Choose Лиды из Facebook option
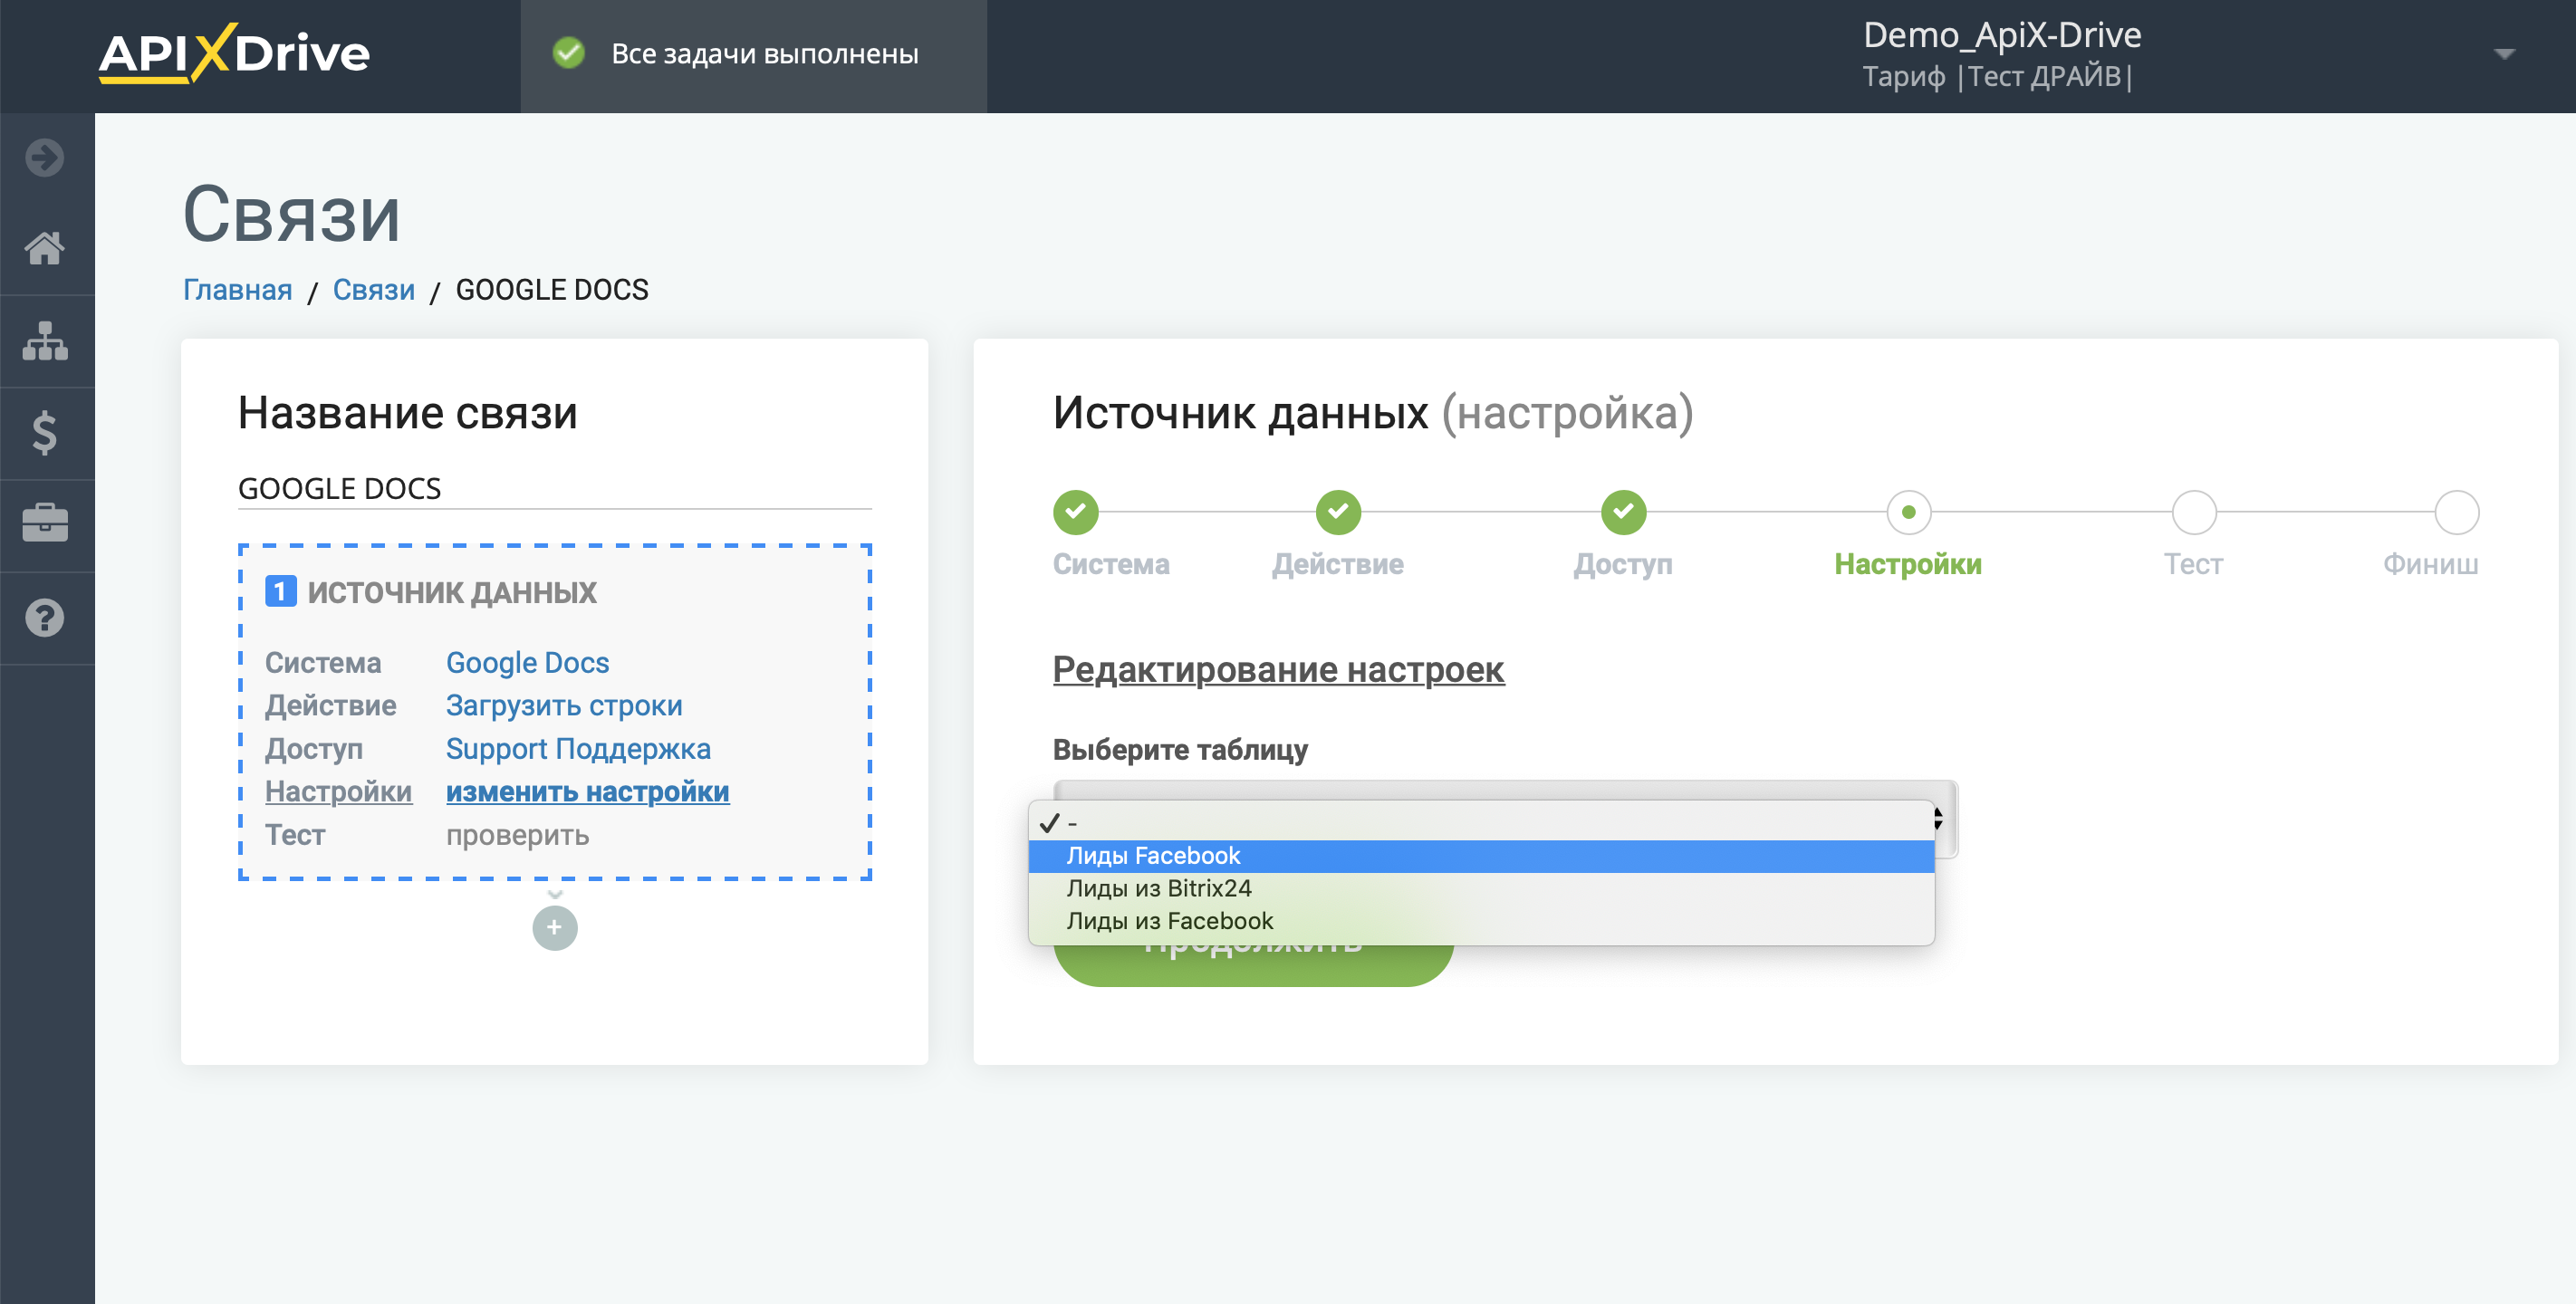2576x1304 pixels. pyautogui.click(x=1481, y=921)
